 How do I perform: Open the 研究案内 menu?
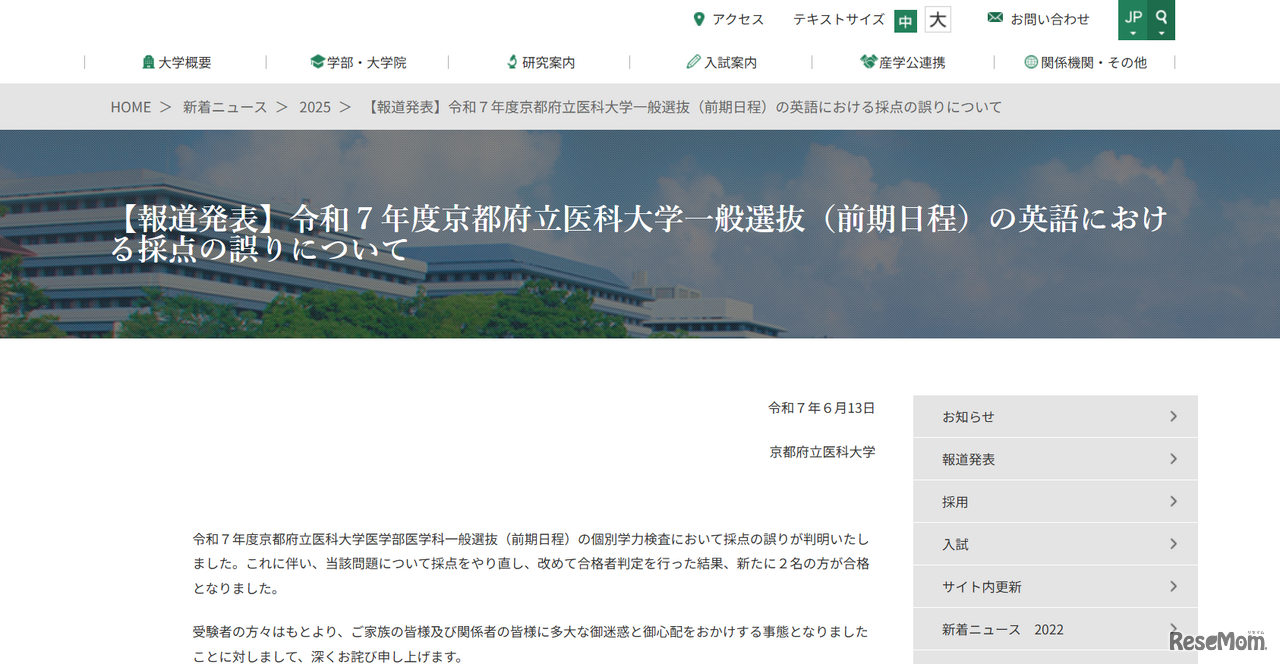click(x=549, y=62)
